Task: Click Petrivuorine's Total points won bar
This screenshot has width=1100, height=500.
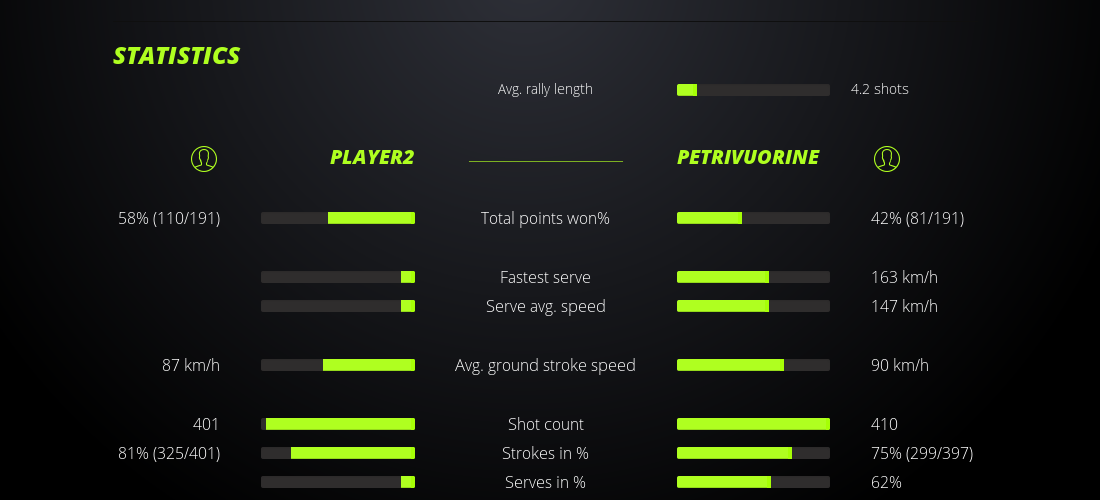Action: click(753, 218)
